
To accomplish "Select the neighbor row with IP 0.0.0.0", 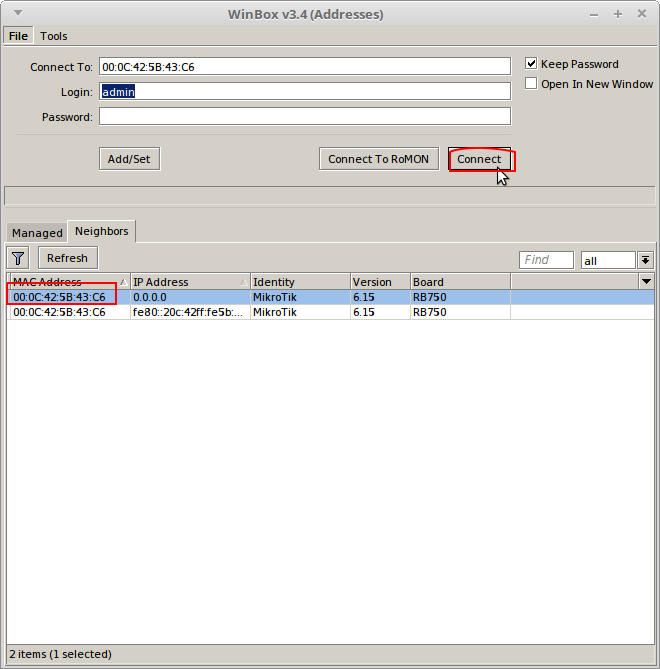I will [330, 297].
